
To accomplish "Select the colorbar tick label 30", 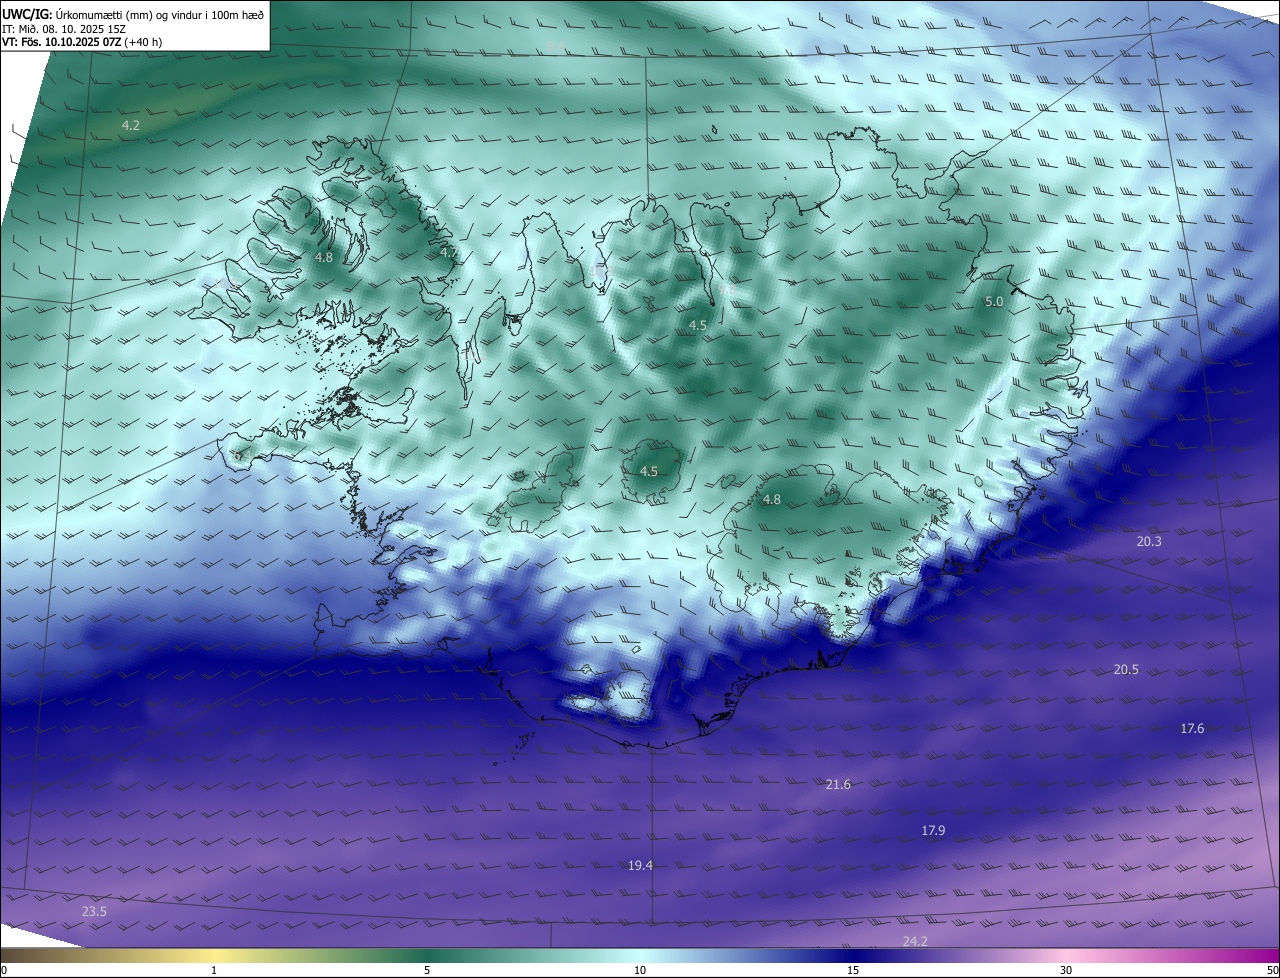I will point(1066,970).
